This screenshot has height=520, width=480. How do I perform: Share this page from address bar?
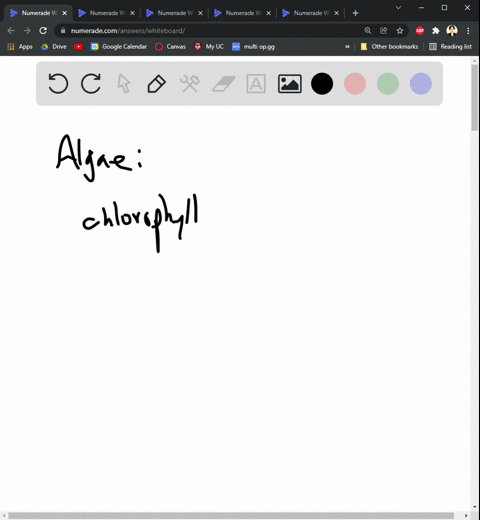point(384,31)
